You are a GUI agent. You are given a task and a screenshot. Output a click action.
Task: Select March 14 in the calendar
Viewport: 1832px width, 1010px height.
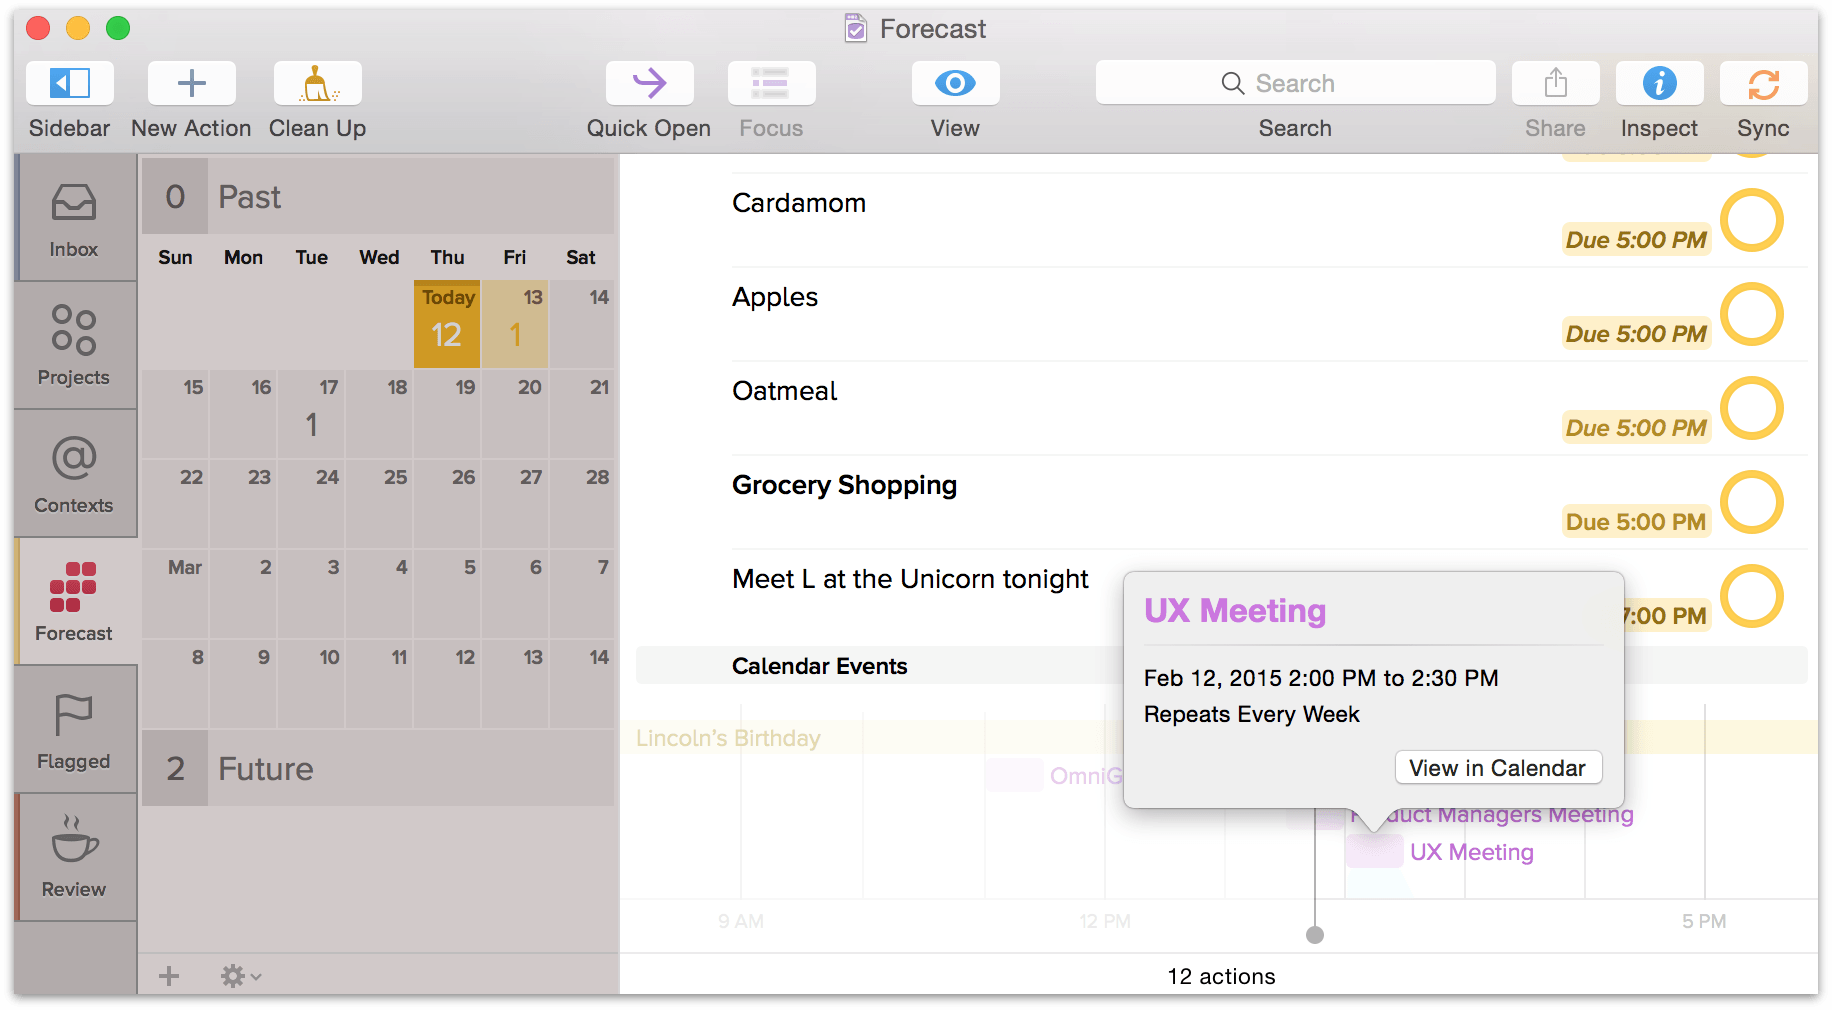(582, 684)
